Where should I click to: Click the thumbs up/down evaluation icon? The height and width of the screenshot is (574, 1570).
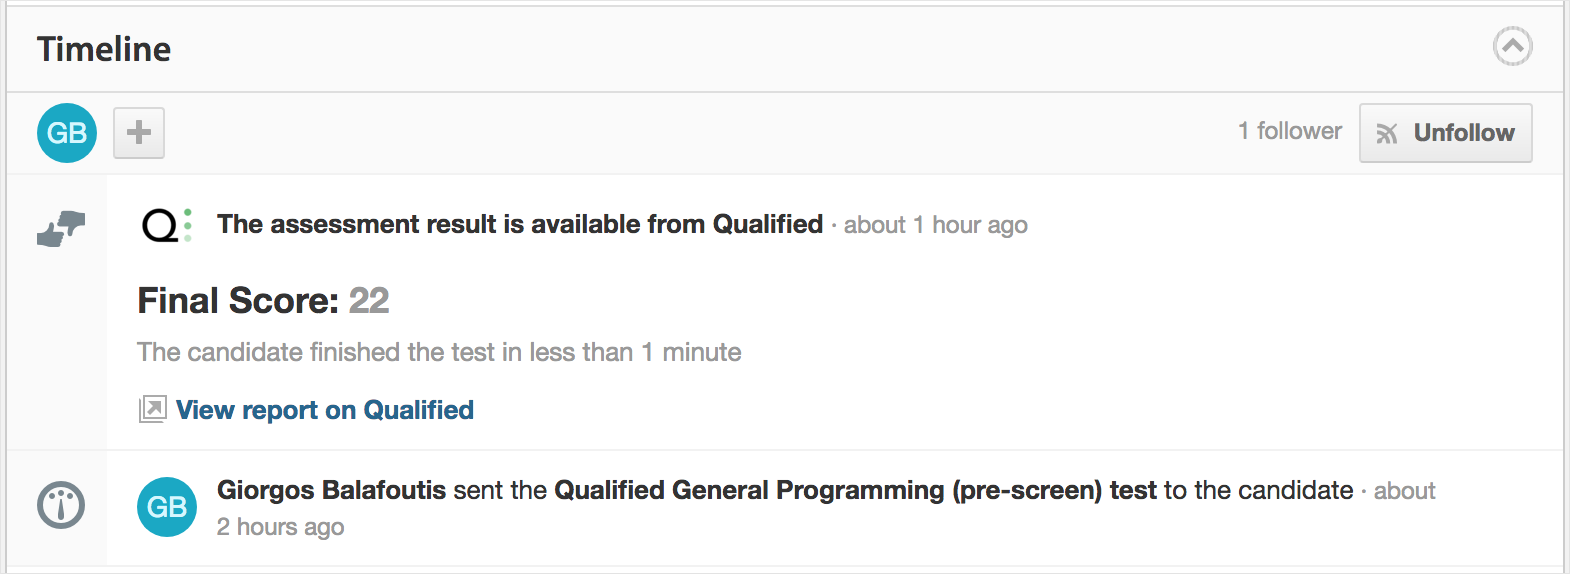point(61,229)
